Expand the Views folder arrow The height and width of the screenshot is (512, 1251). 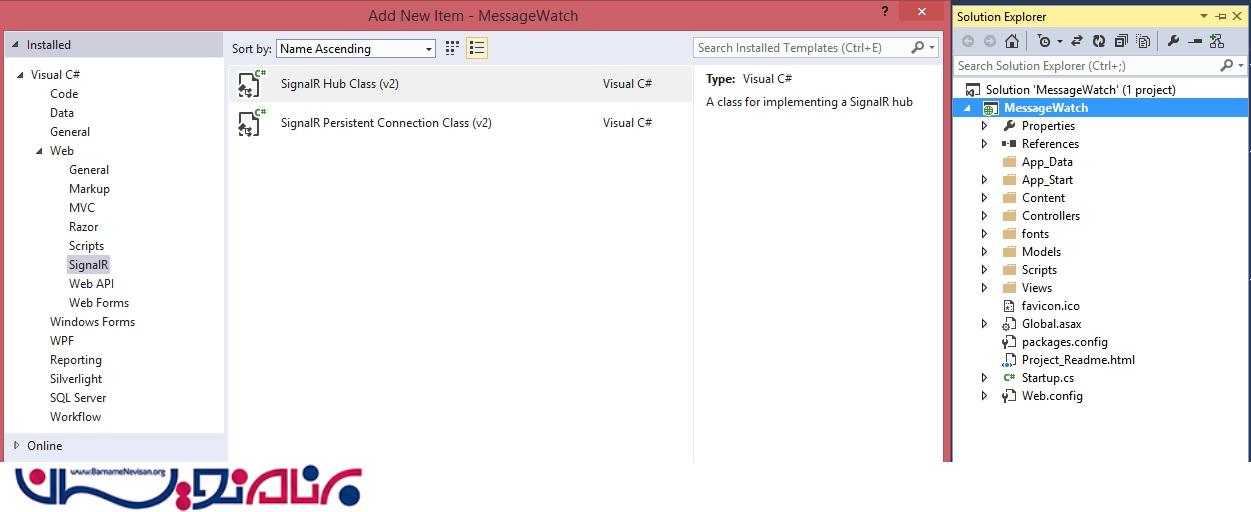984,288
